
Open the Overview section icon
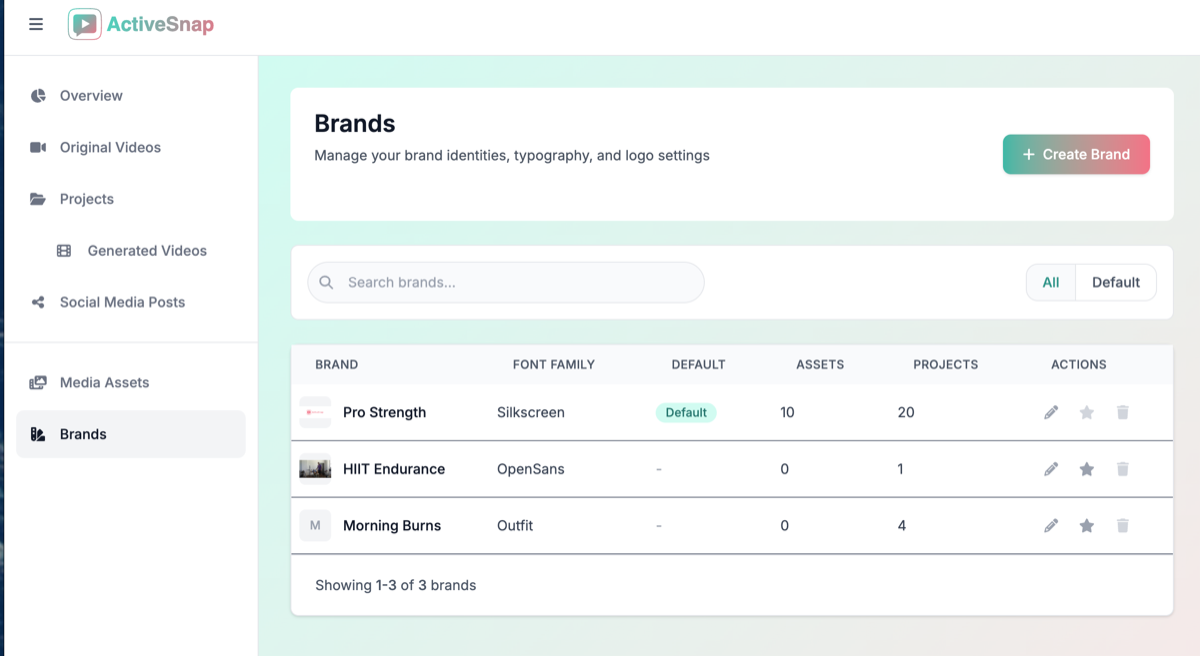coord(37,95)
